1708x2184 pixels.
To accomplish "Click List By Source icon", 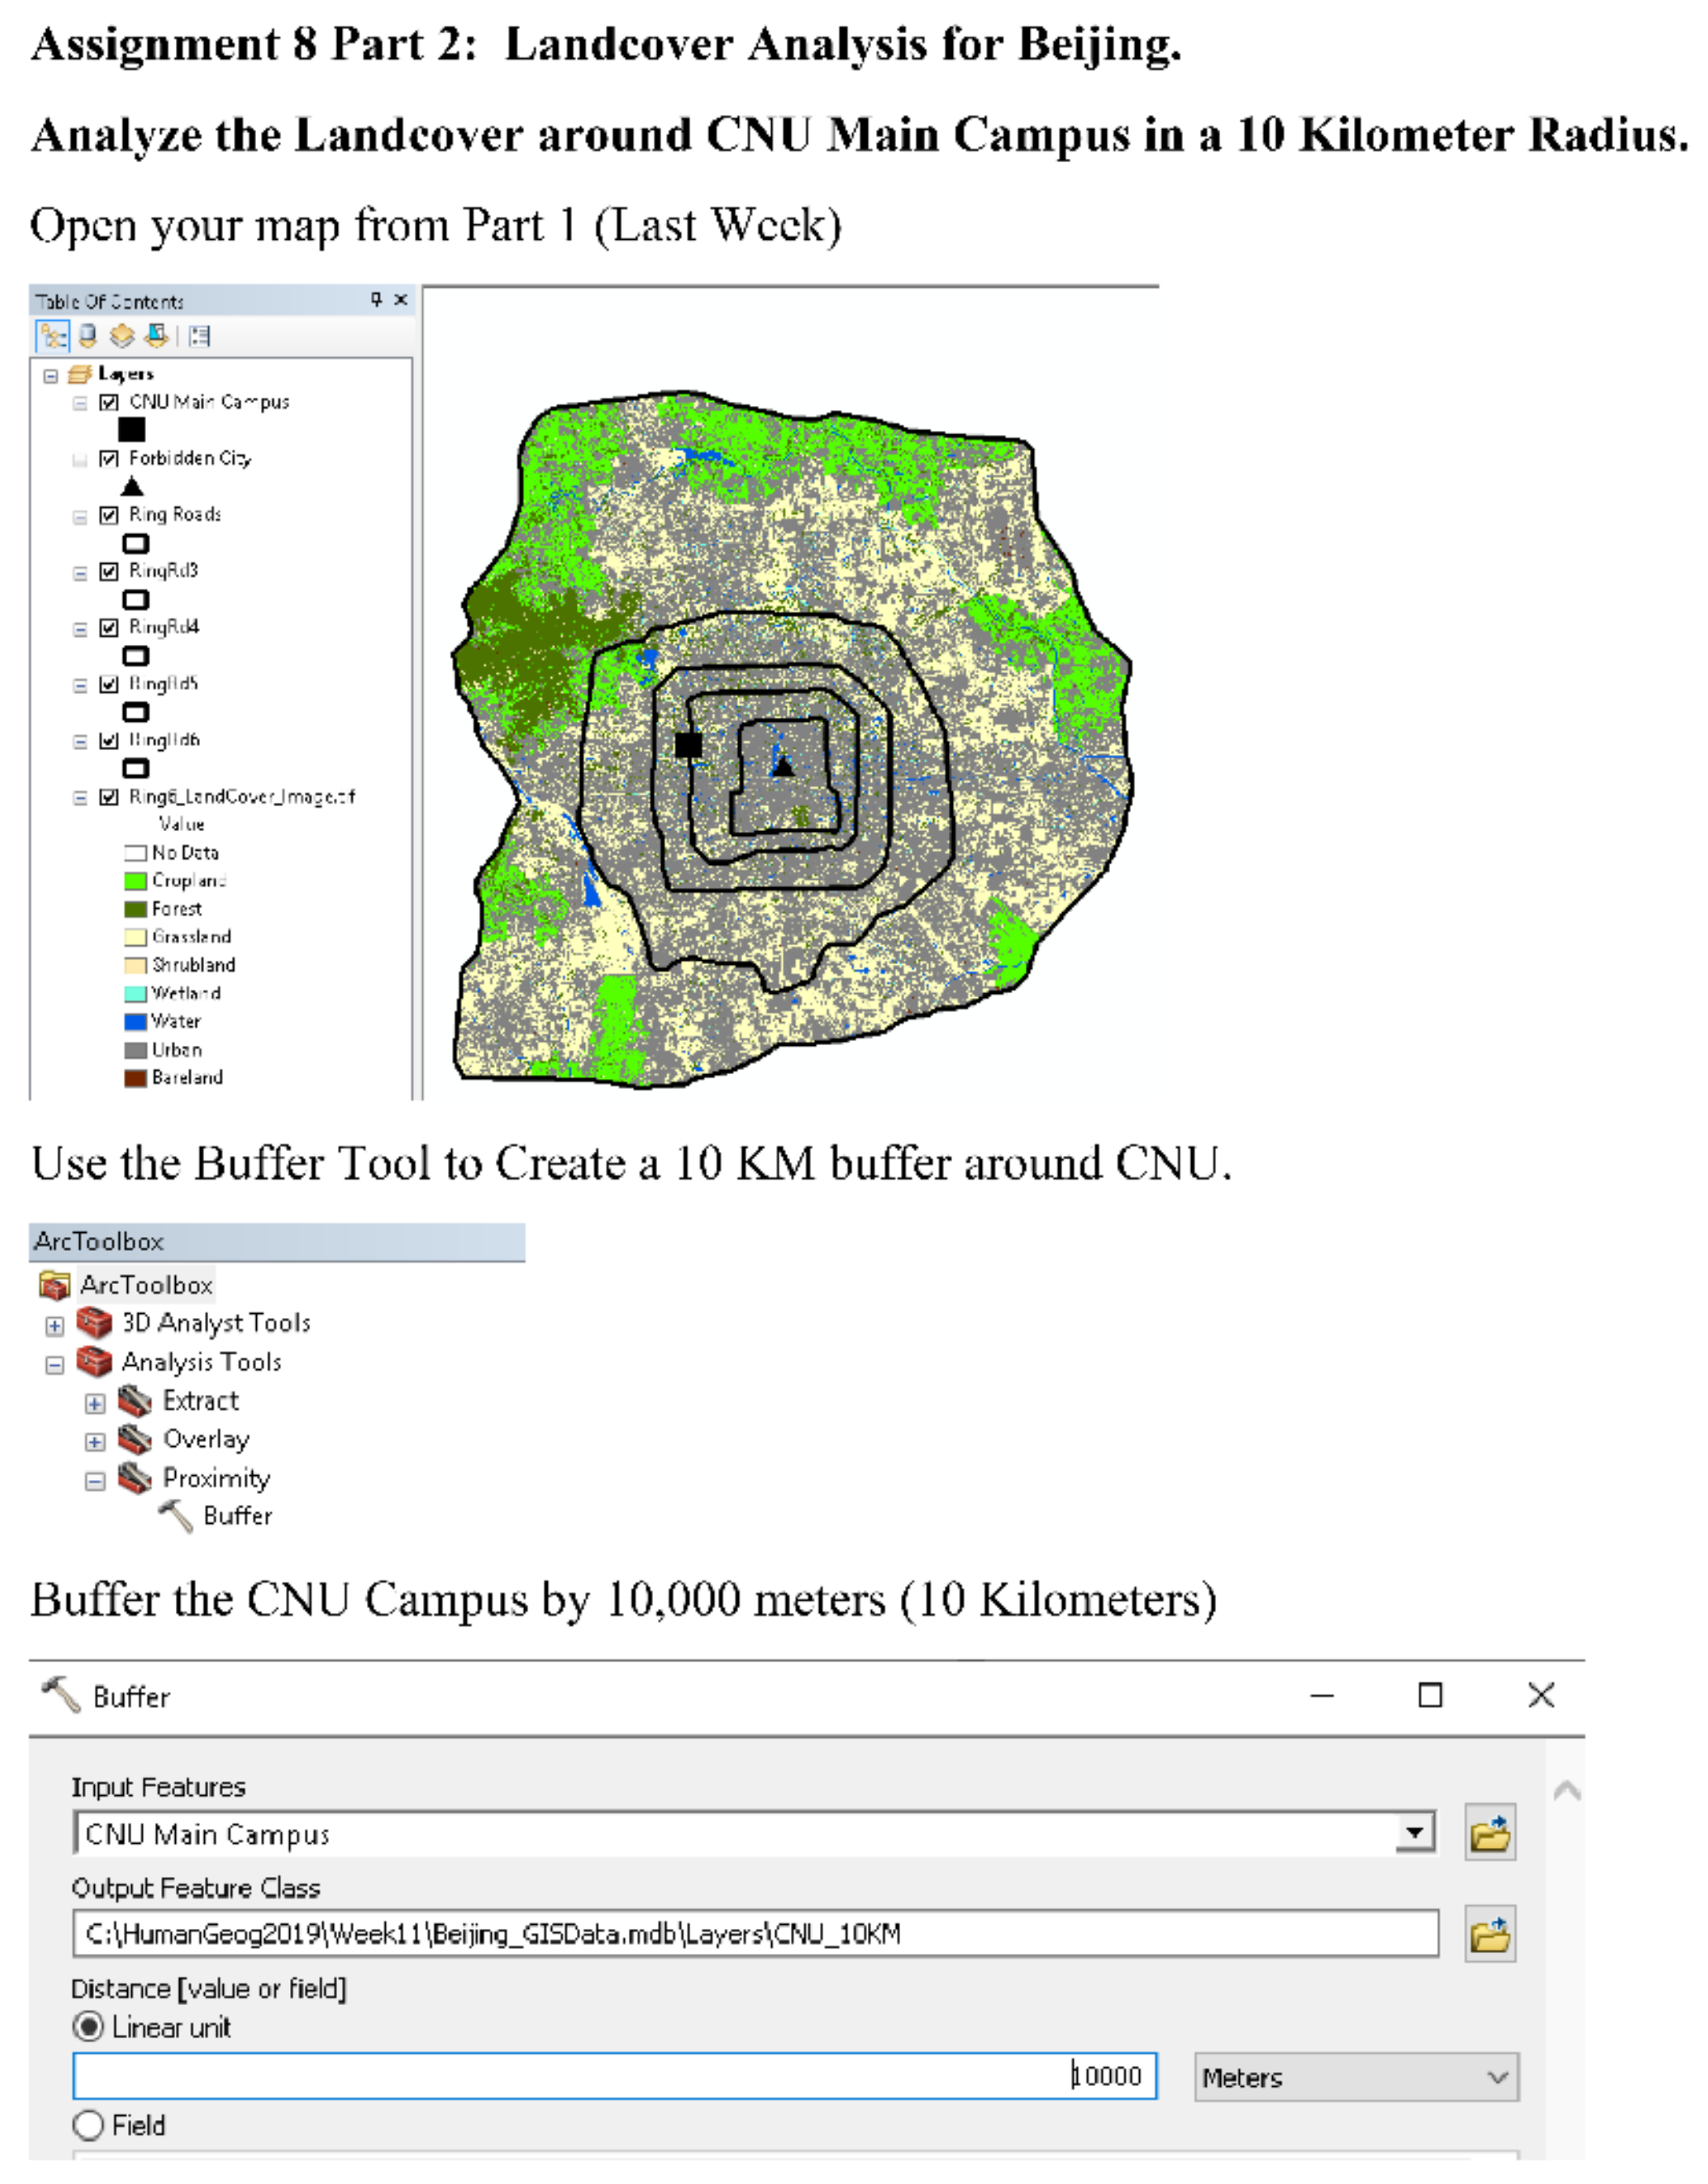I will 88,336.
